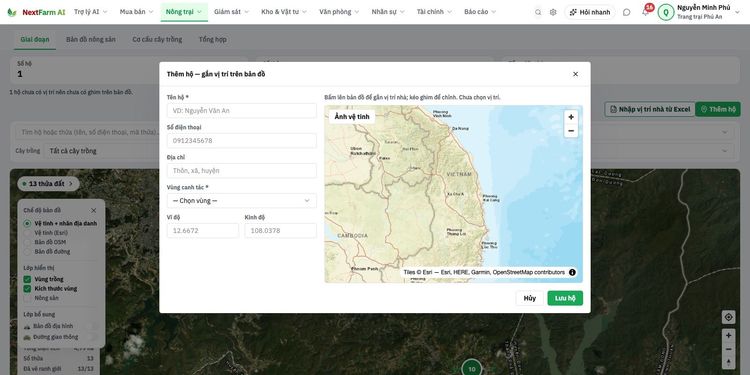This screenshot has height=375, width=750.
Task: Expand the Tài chính menu
Action: tap(434, 12)
